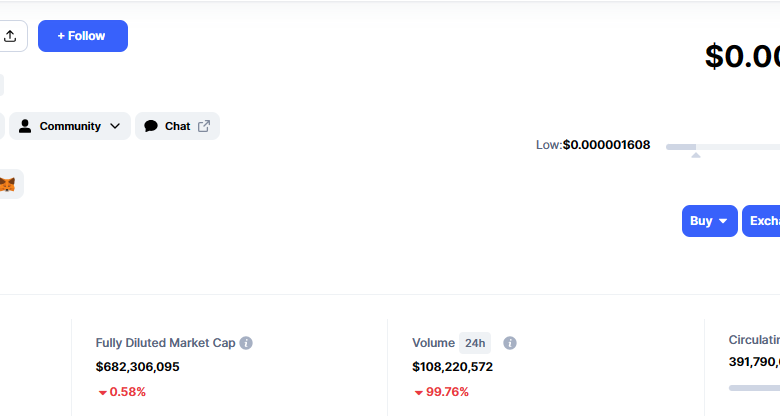Select the 24h volume badge
Screen dimensions: 780x416
[x=475, y=343]
